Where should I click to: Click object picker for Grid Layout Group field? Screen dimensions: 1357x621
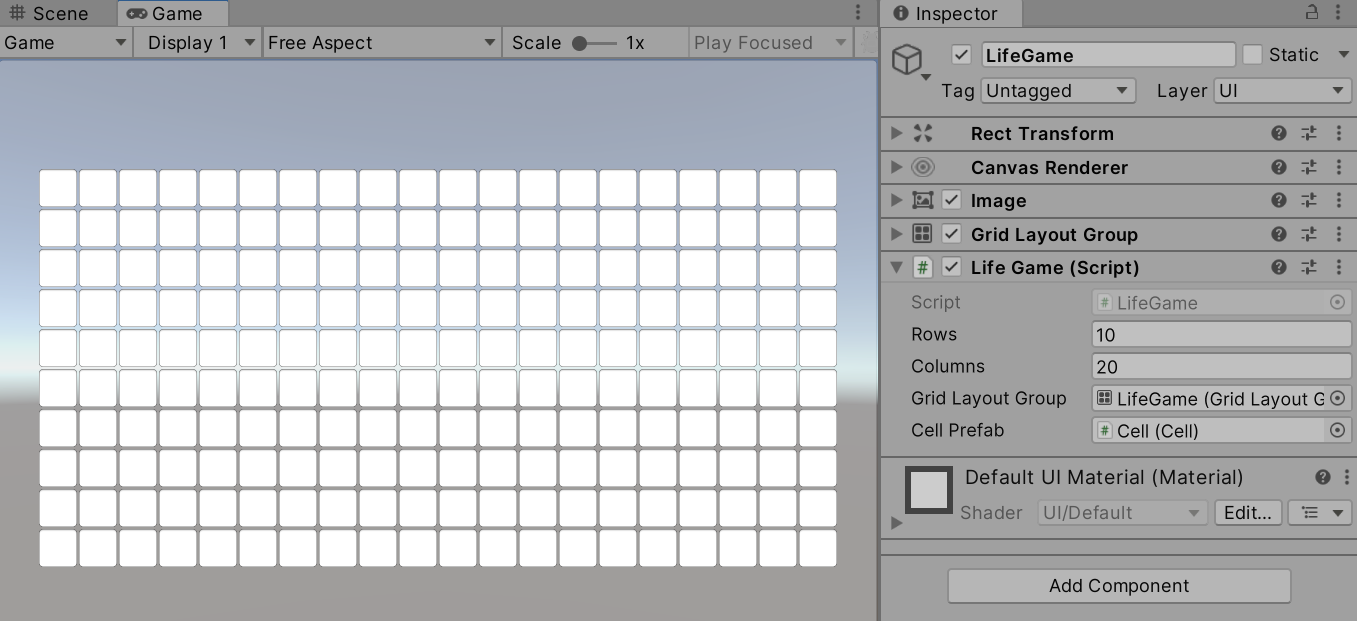pyautogui.click(x=1337, y=399)
